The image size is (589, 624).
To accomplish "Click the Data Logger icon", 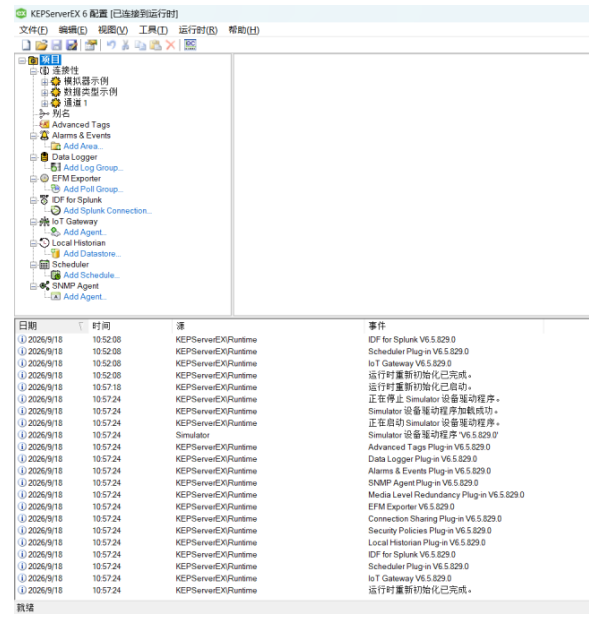I will tap(44, 157).
